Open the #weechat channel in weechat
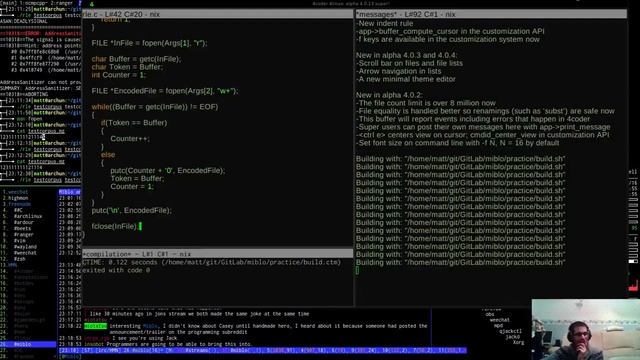This screenshot has width=640, height=360. pos(25,253)
